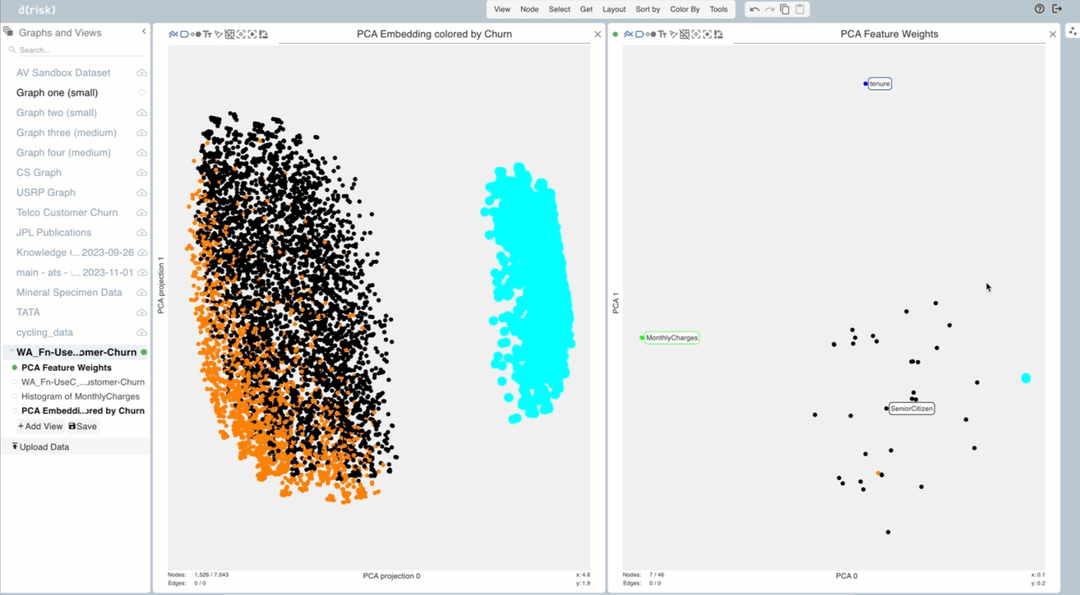
Task: Collapse the Graphs and Views sidebar chevron
Action: tap(143, 32)
